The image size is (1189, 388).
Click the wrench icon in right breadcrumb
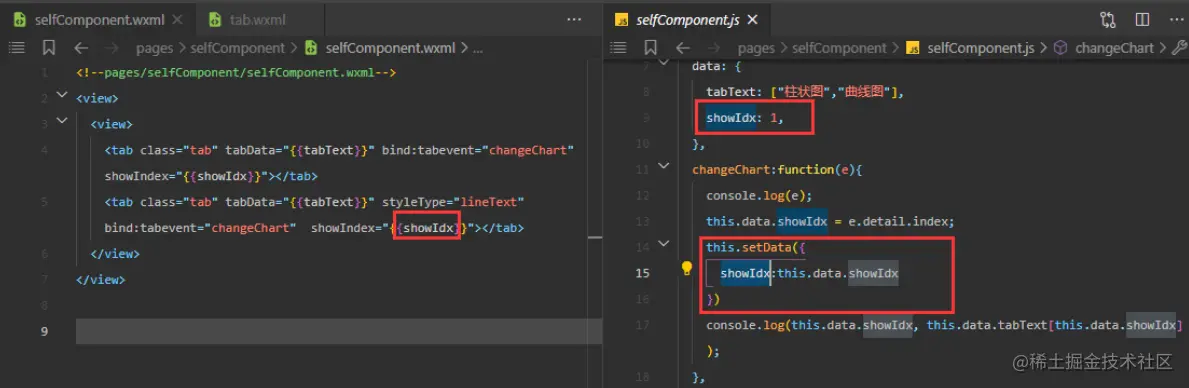(1179, 48)
